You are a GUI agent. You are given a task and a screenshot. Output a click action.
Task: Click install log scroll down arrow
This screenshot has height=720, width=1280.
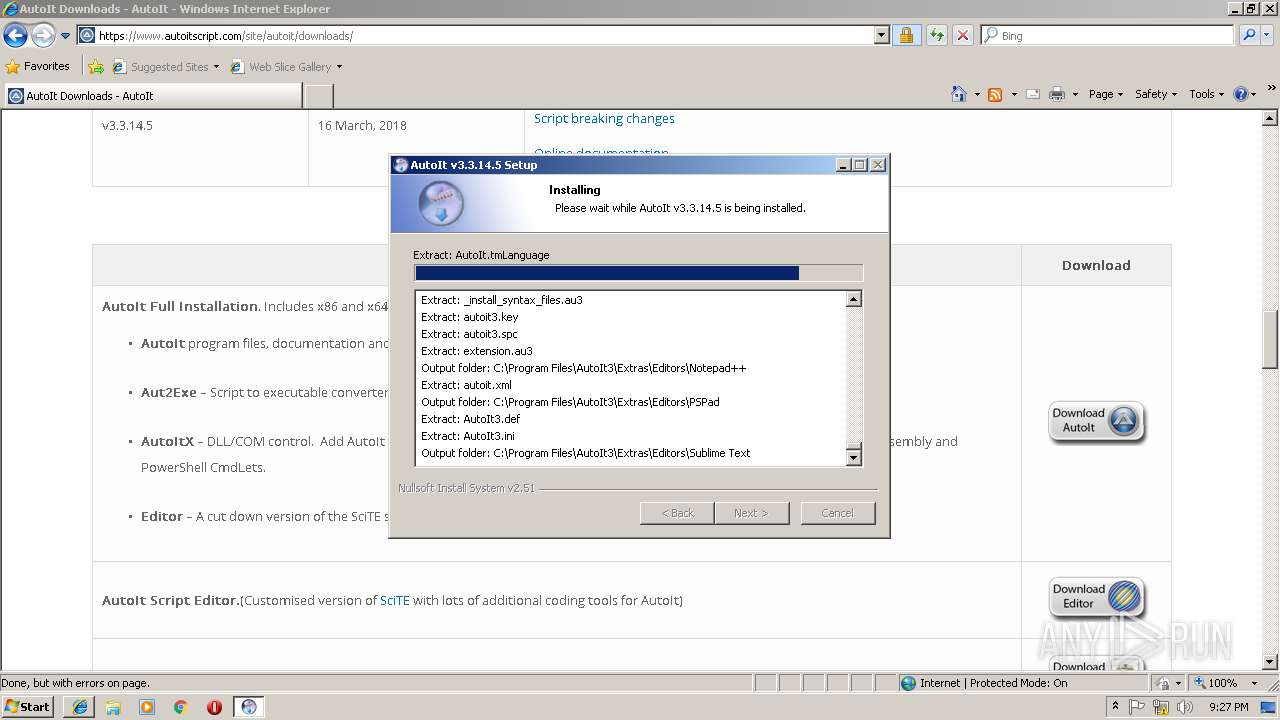[854, 457]
